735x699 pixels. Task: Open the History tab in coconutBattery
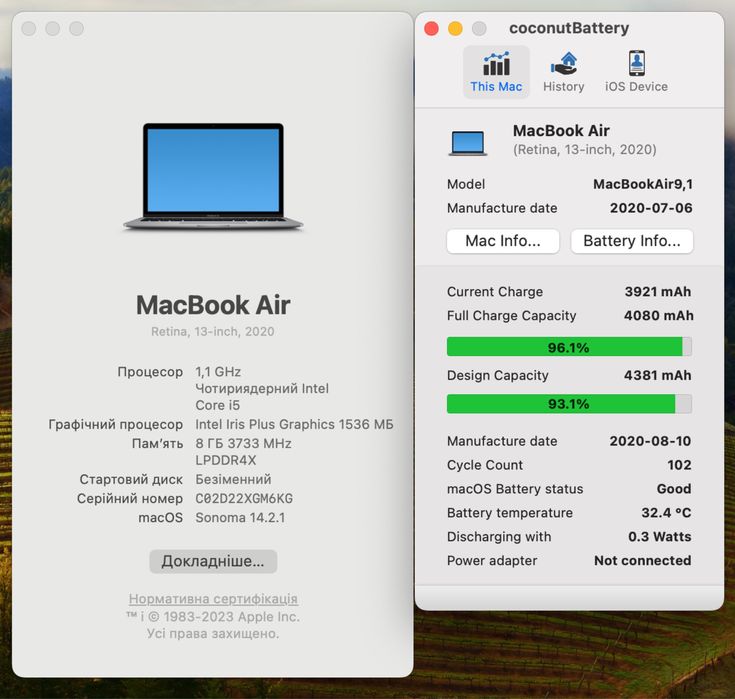coord(563,72)
